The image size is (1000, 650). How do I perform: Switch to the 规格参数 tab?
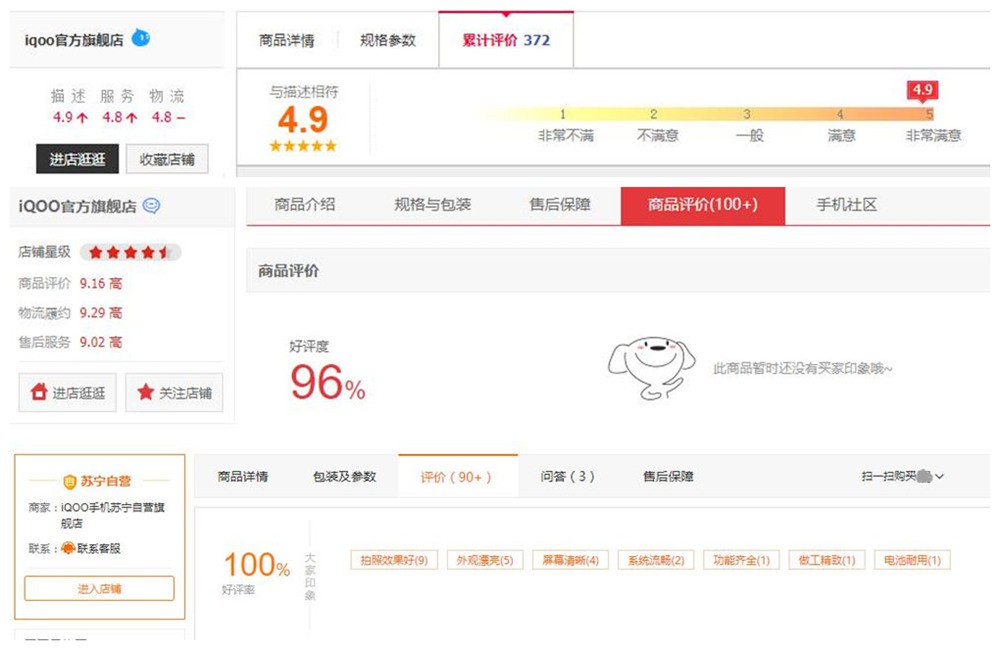click(388, 40)
